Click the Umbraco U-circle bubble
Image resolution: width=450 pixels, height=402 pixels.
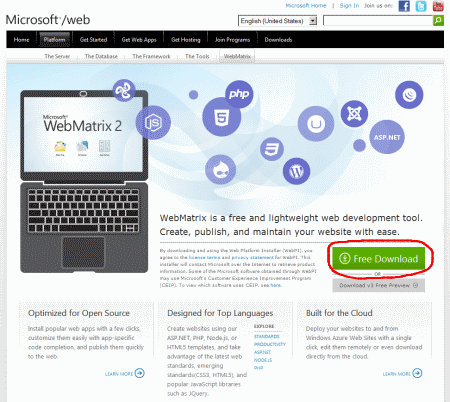coord(316,124)
